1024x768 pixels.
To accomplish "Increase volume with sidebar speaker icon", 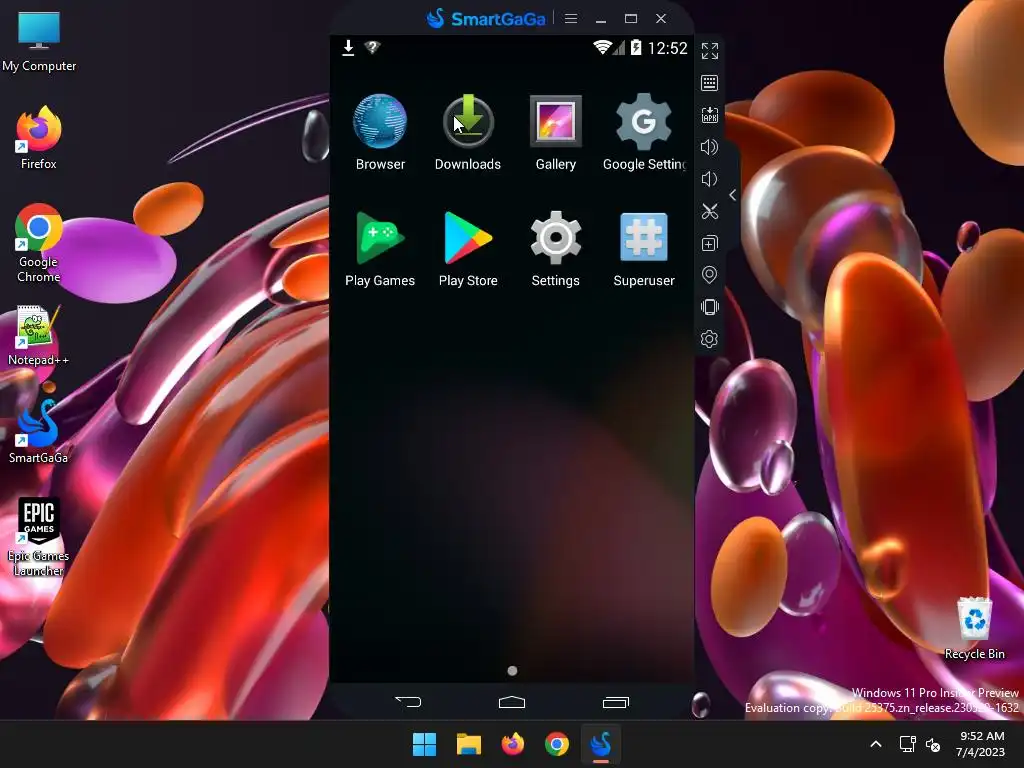I will 710,147.
